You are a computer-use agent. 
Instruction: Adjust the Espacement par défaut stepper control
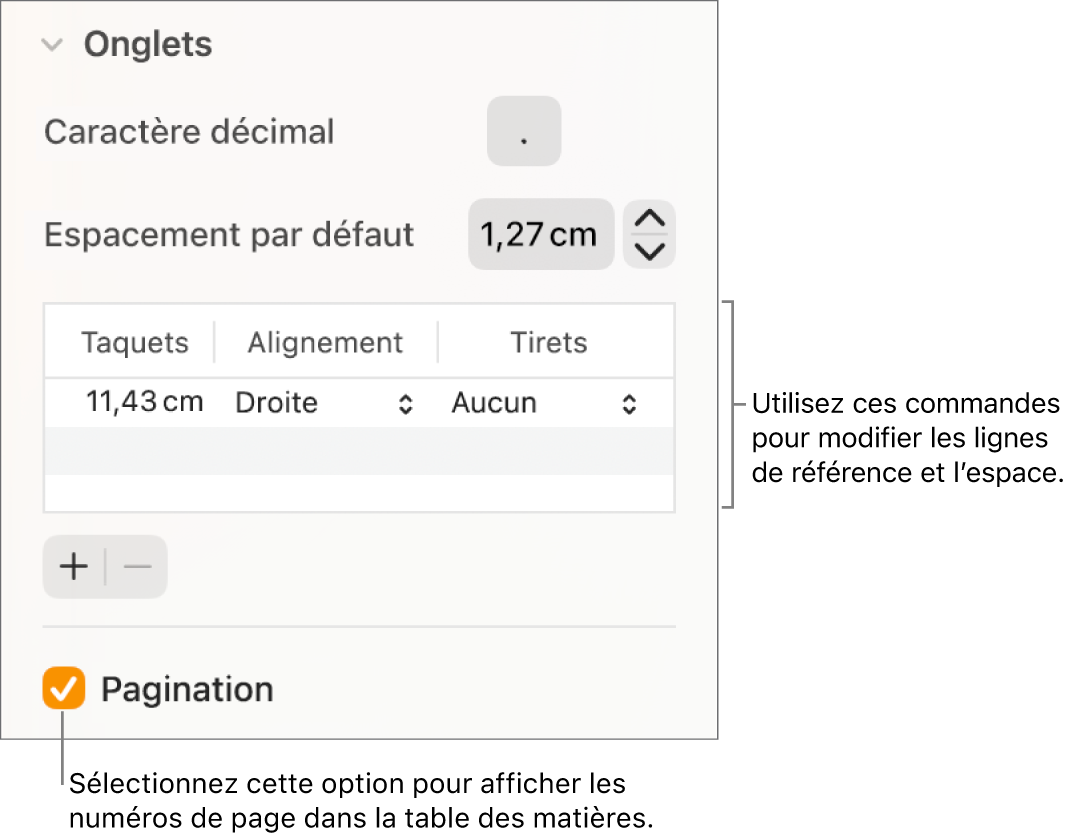tap(648, 234)
